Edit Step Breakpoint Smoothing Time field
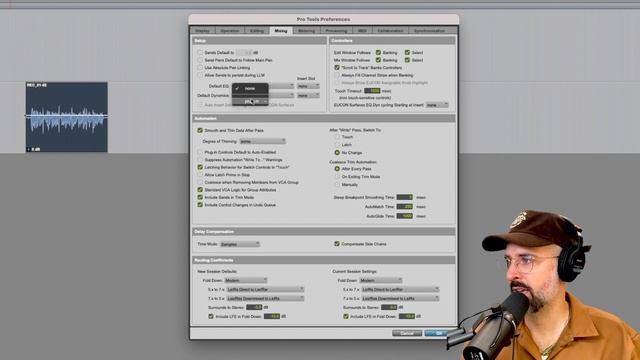The image size is (640, 360). [404, 197]
